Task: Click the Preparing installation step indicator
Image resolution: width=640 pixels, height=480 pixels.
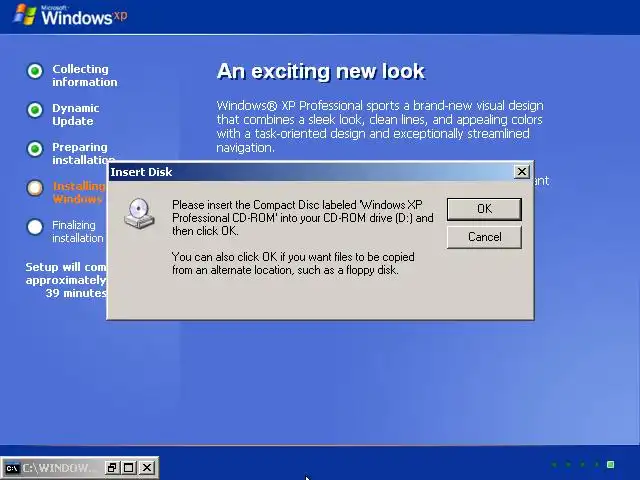Action: pos(35,149)
